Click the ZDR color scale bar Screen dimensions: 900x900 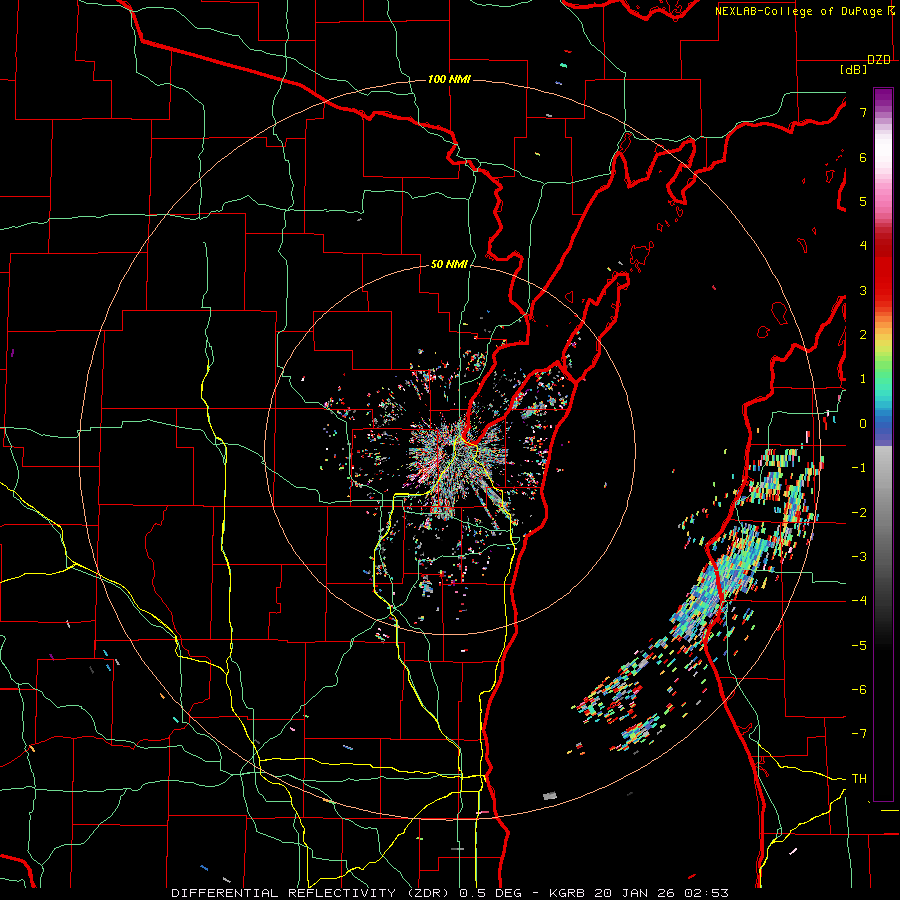[x=883, y=444]
